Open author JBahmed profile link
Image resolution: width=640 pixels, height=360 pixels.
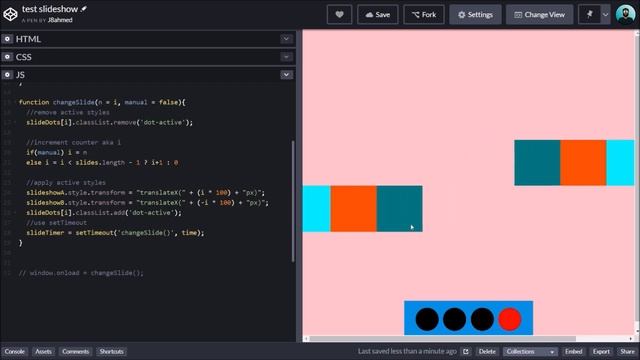(x=60, y=20)
